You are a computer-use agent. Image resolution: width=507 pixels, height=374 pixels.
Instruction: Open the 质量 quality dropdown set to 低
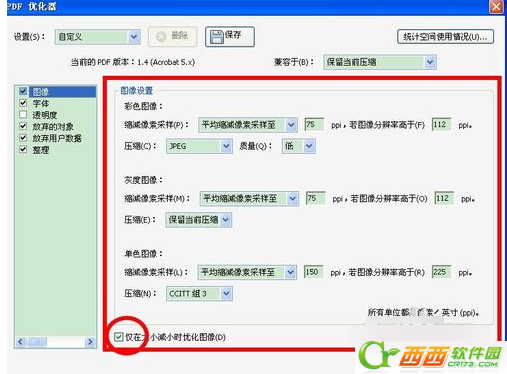298,146
